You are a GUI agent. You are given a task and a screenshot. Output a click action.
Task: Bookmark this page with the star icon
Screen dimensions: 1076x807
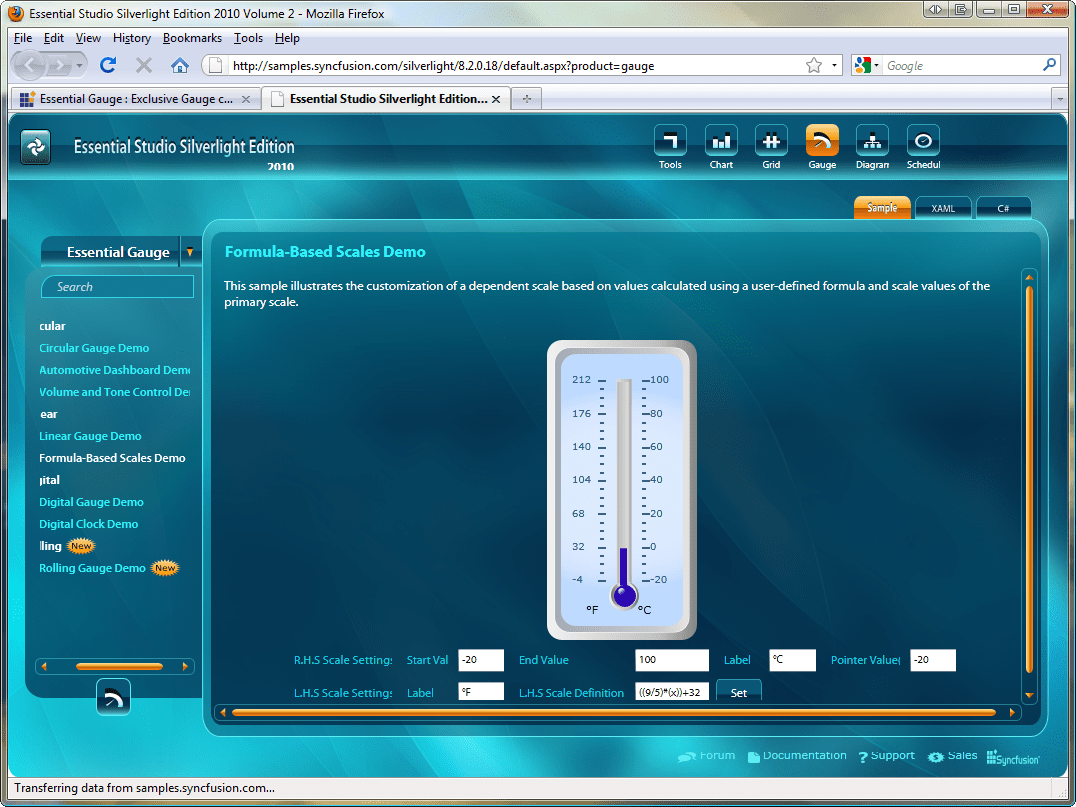pyautogui.click(x=814, y=66)
